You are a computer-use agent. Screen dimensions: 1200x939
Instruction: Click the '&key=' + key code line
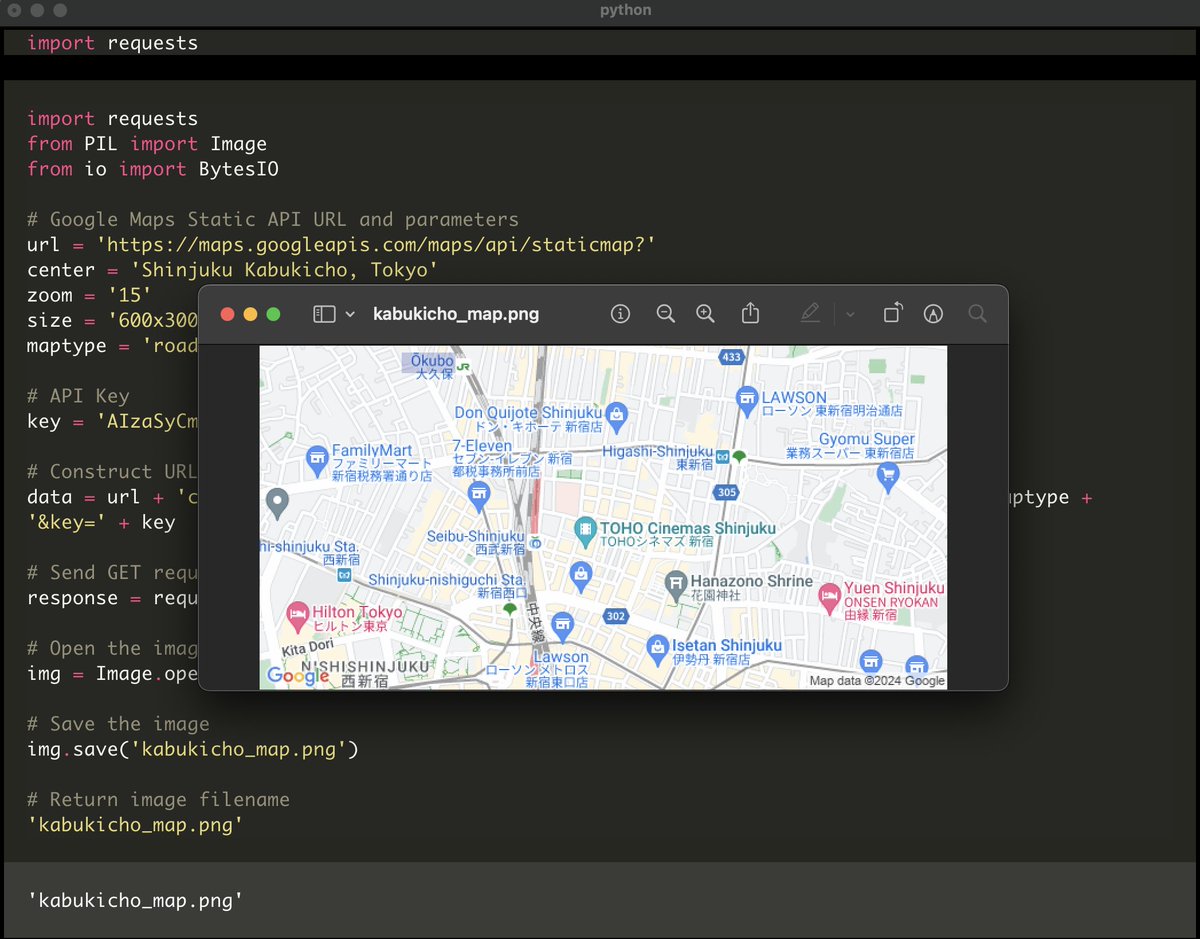click(x=101, y=522)
